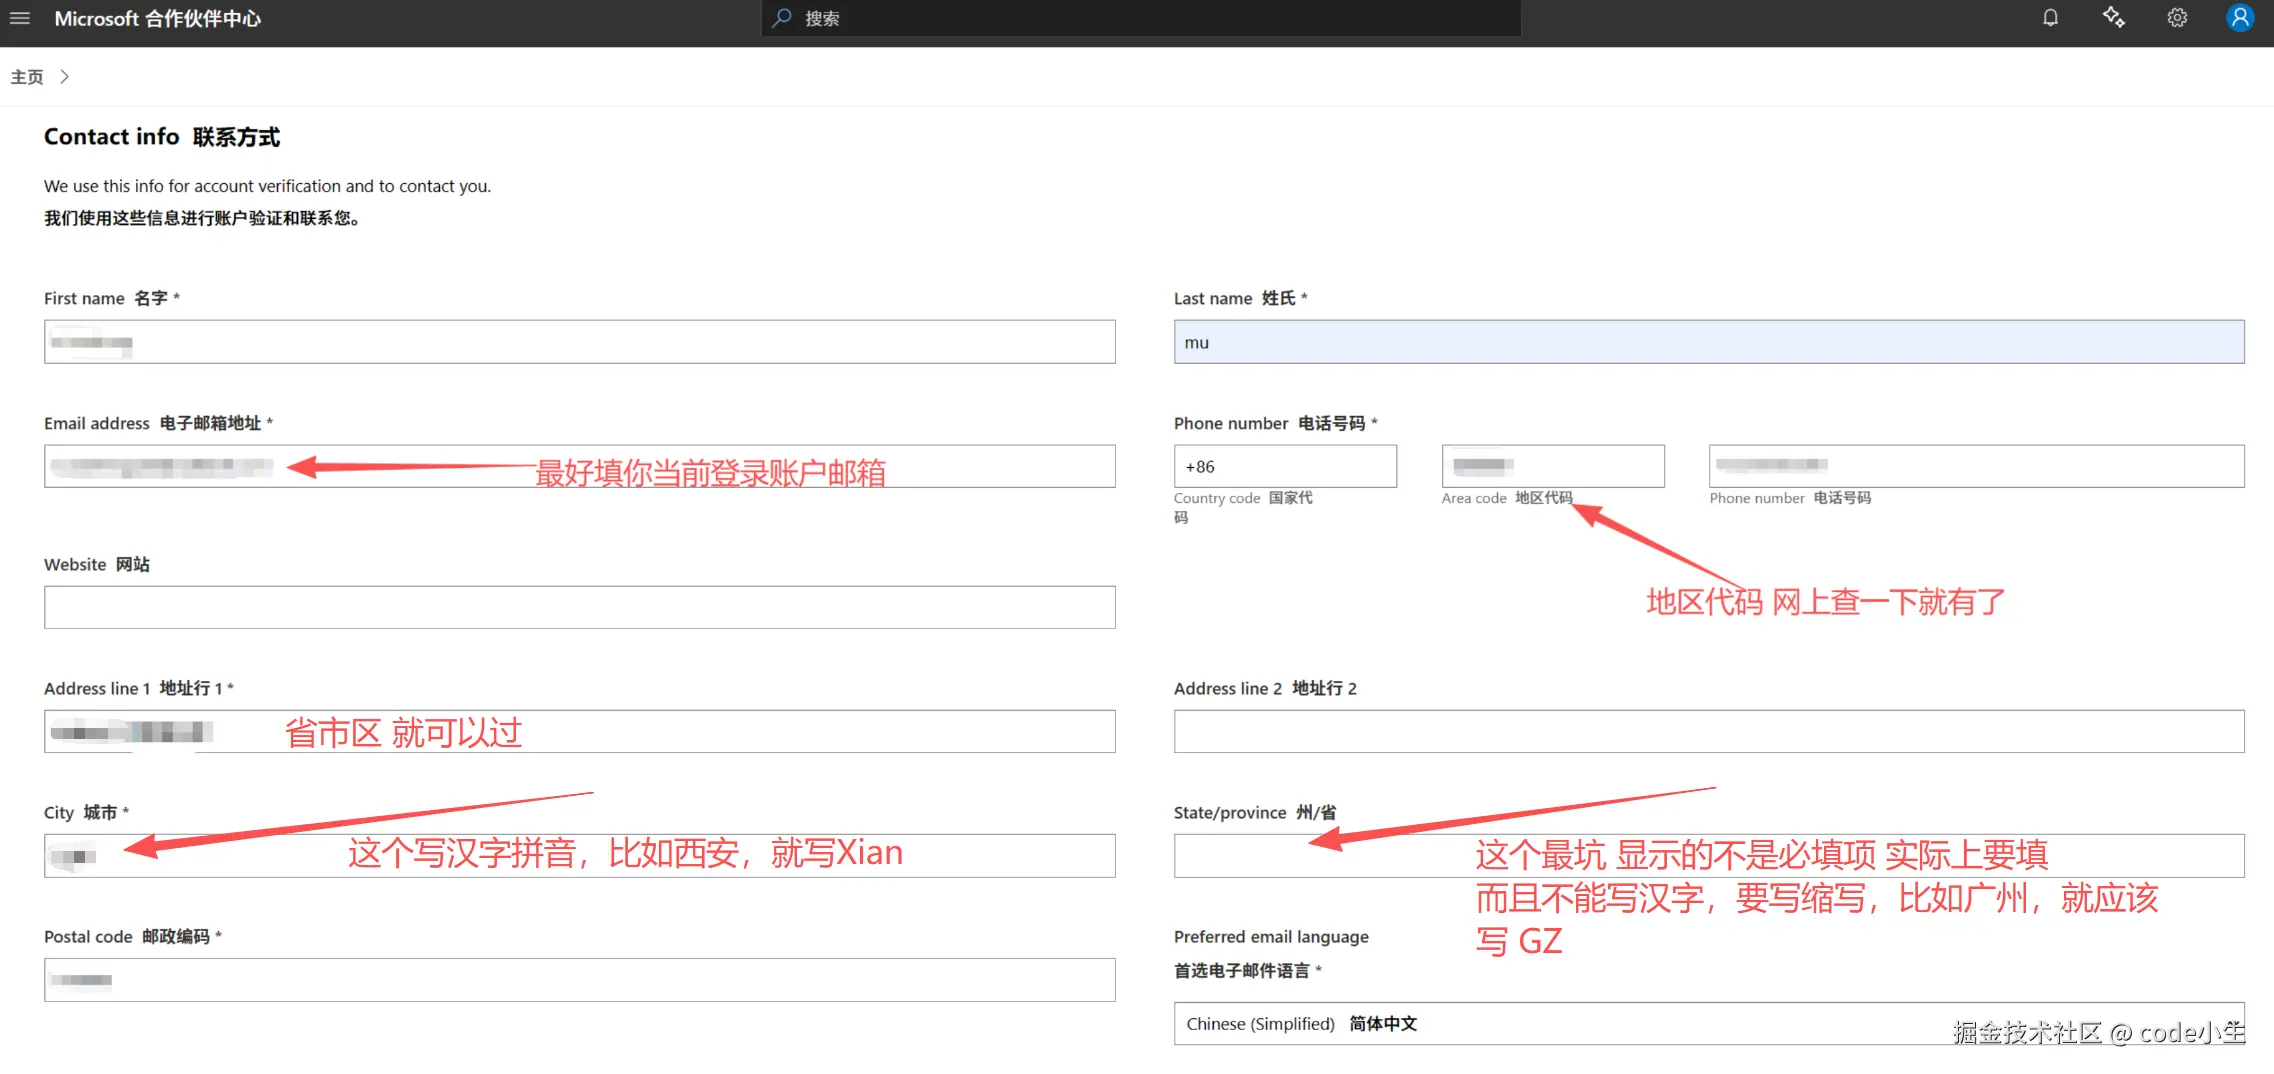The image size is (2274, 1074).
Task: Click the Phone number 电话号码 heading label
Action: [x=1275, y=423]
